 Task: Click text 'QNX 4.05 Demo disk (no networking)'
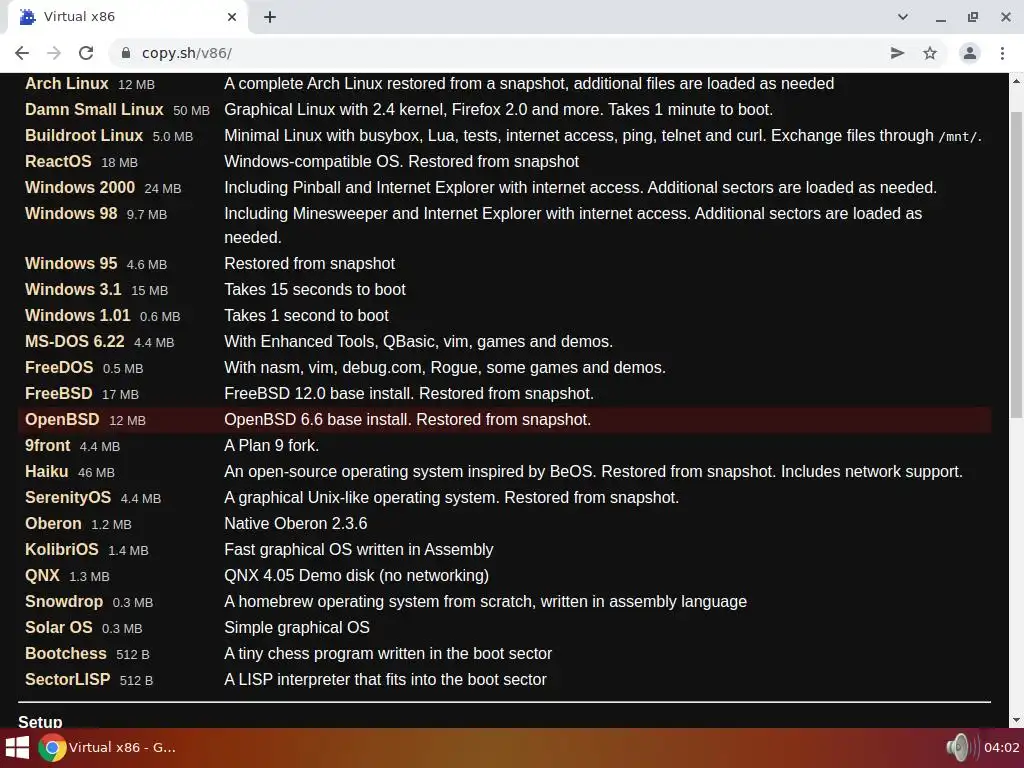tap(357, 575)
